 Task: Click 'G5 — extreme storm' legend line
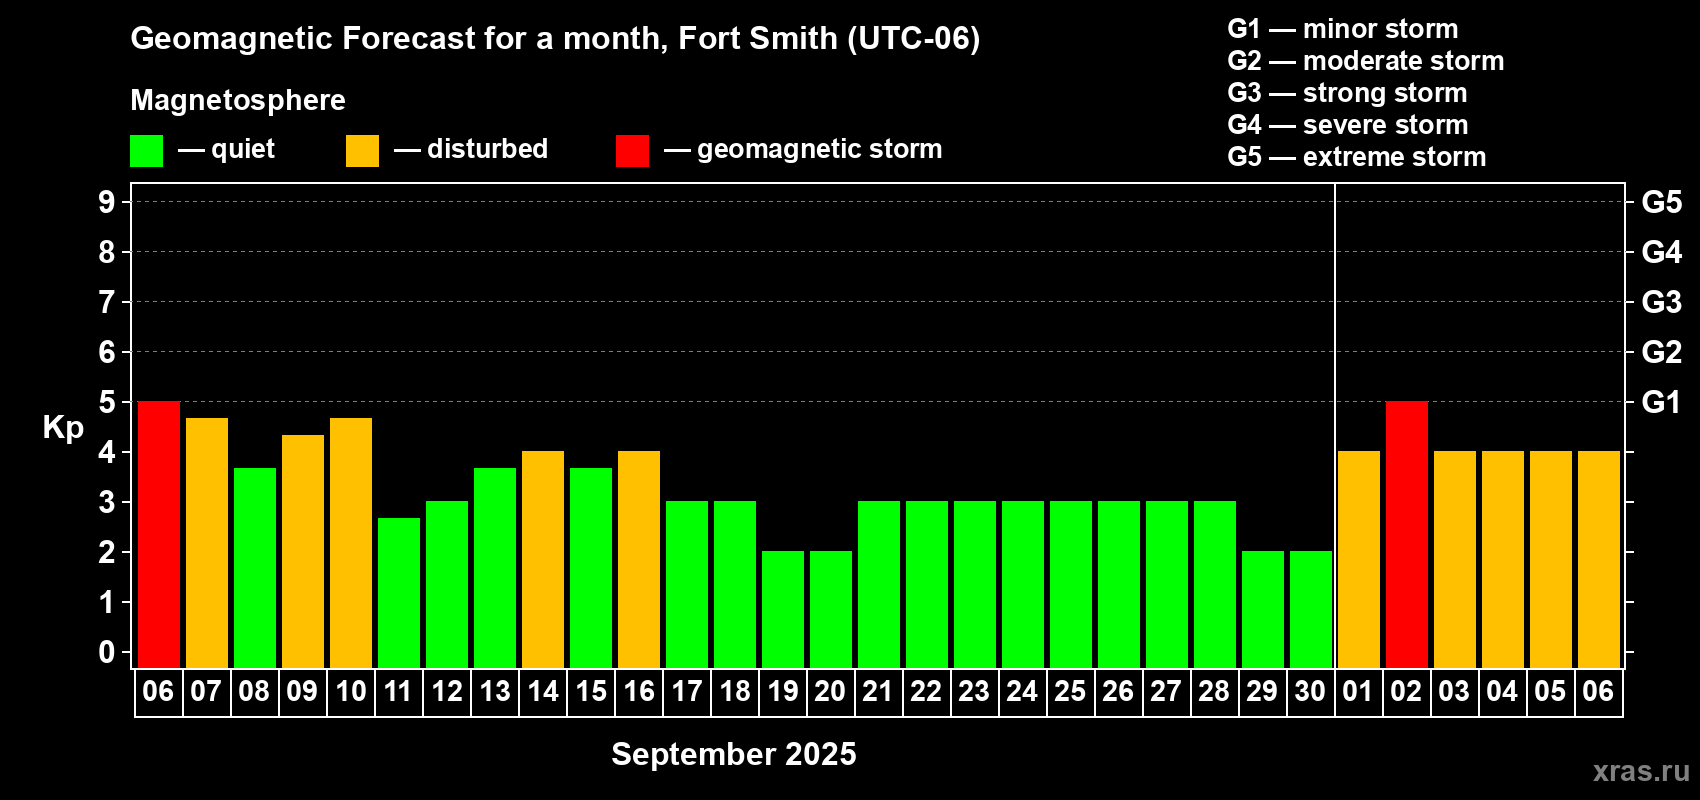tap(1357, 157)
